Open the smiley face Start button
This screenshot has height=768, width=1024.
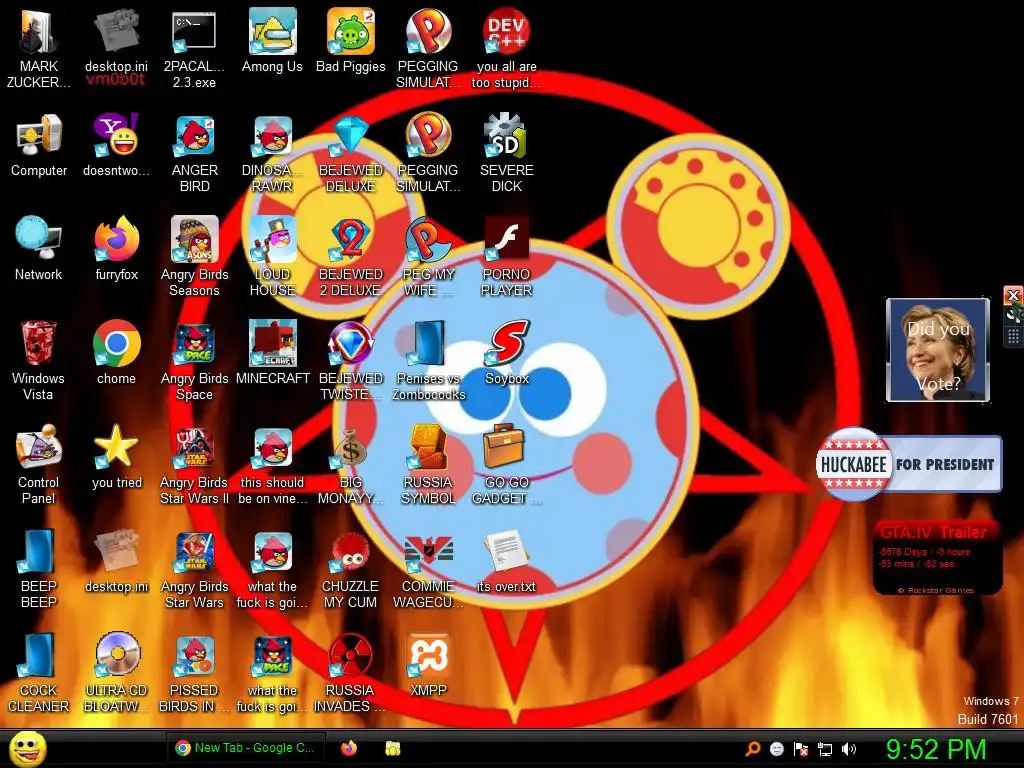tap(28, 748)
